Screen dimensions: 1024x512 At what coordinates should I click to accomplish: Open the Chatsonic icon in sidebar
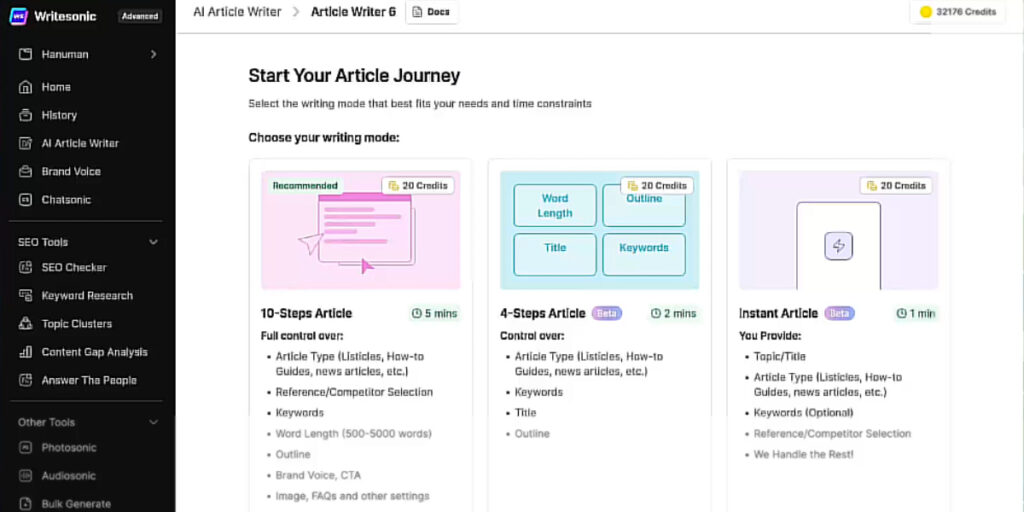point(25,199)
